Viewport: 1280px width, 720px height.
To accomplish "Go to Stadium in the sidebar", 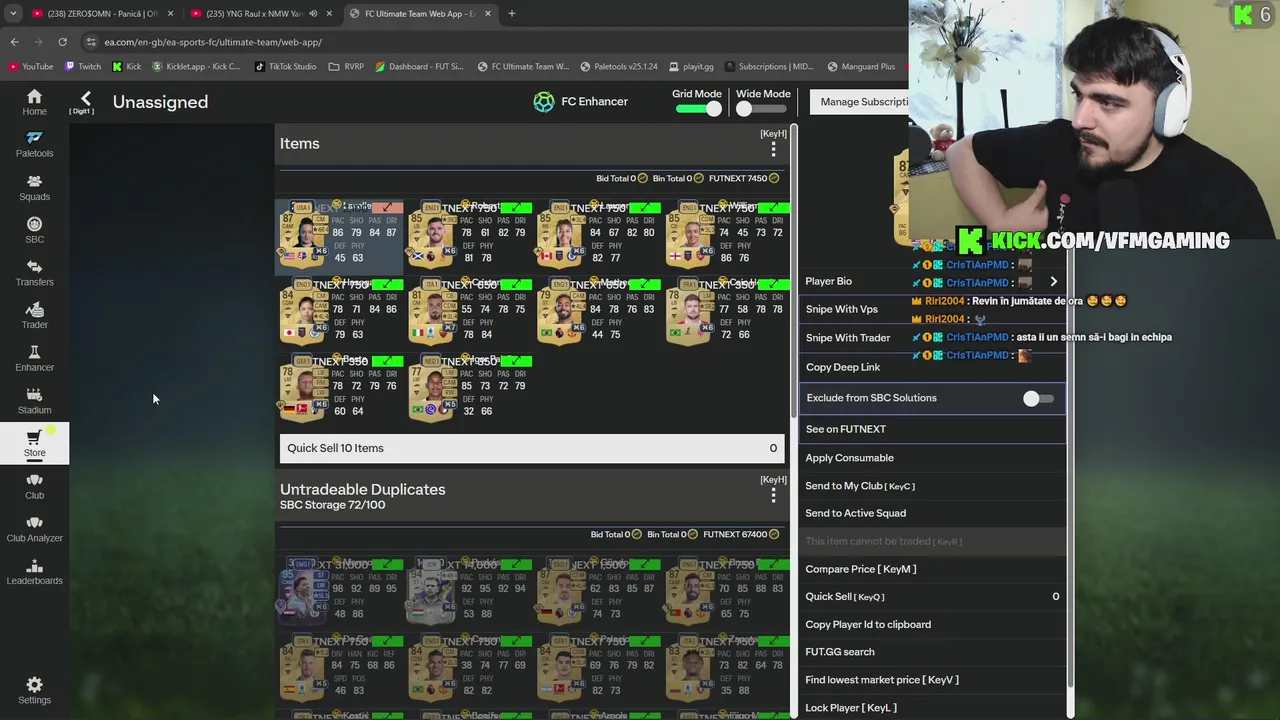I will click(34, 400).
